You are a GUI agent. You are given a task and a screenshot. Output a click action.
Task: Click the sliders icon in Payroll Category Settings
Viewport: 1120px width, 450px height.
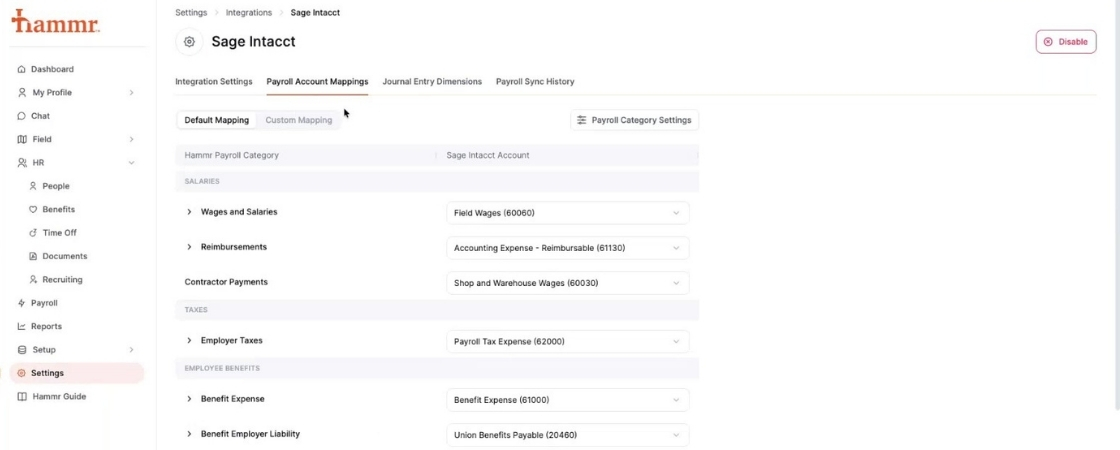pyautogui.click(x=582, y=120)
